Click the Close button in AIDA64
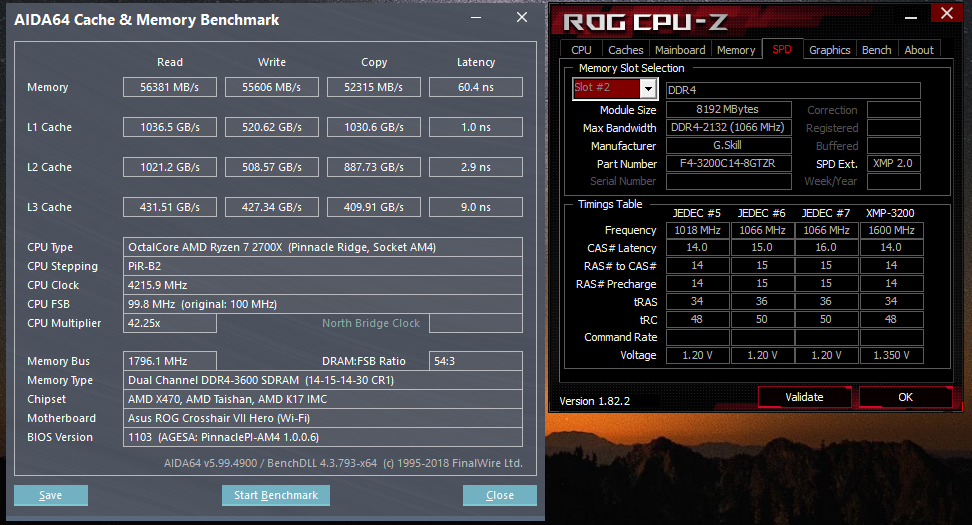Screen dimensions: 972x525 [x=500, y=495]
